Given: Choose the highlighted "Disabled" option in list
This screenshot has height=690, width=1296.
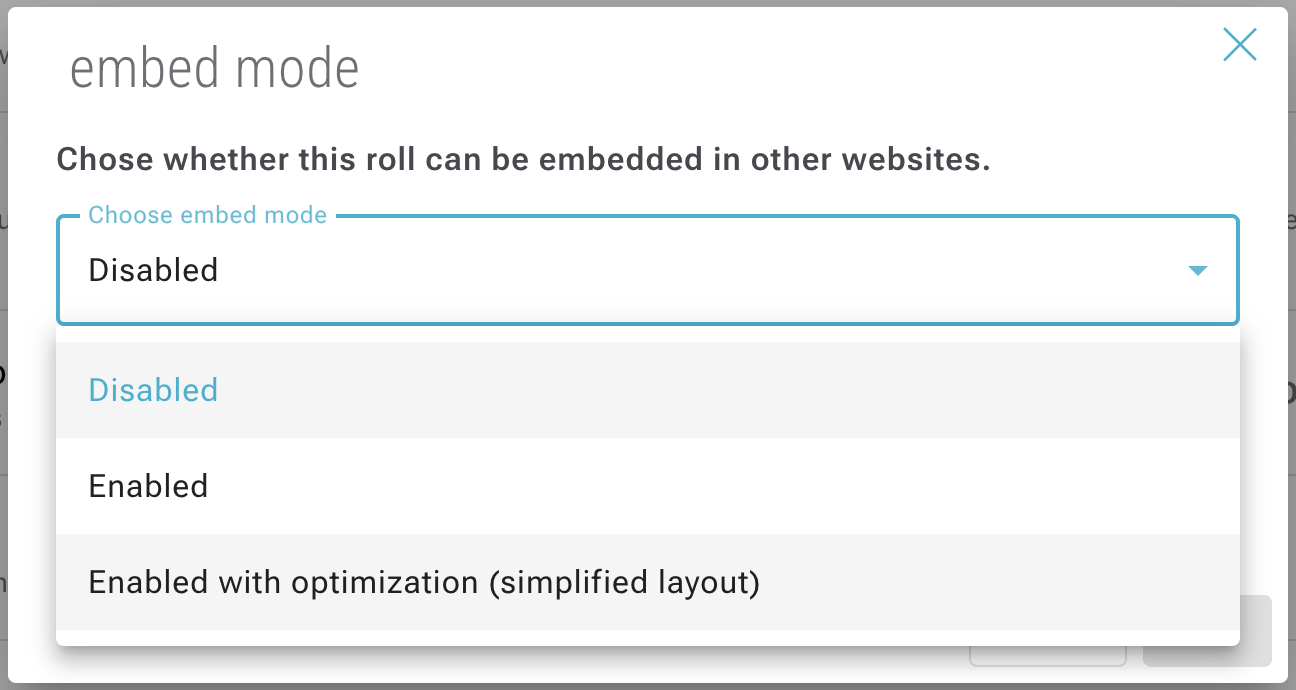Looking at the screenshot, I should pyautogui.click(x=153, y=390).
